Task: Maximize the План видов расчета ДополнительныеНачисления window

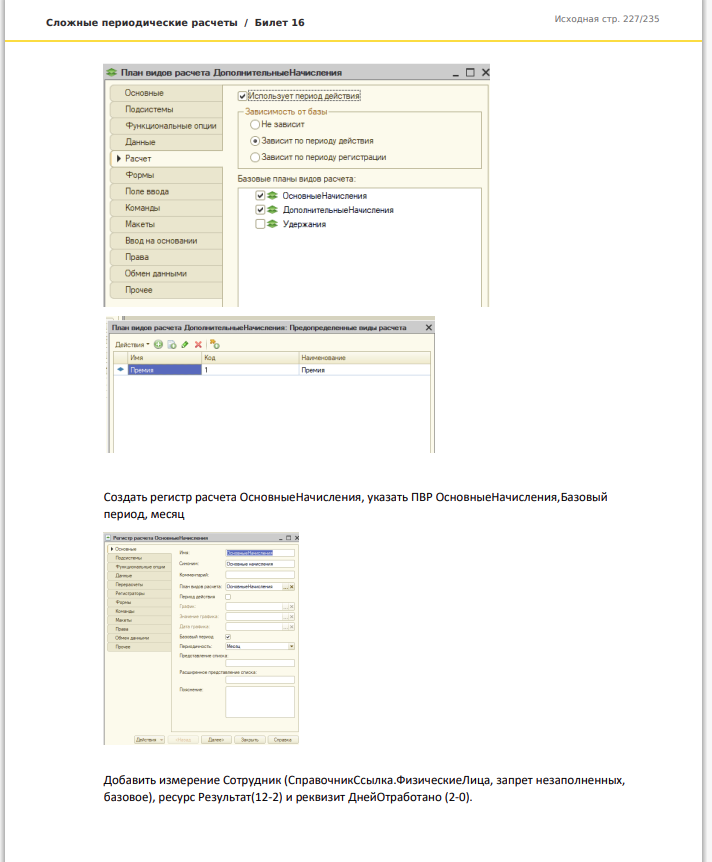Action: coord(470,73)
